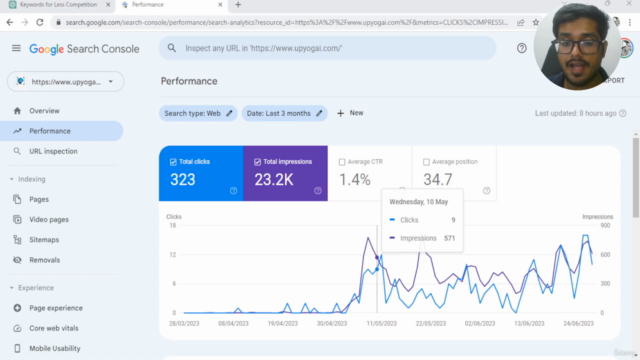This screenshot has width=640, height=360.
Task: Check the Average CTR checkbox
Action: (342, 162)
